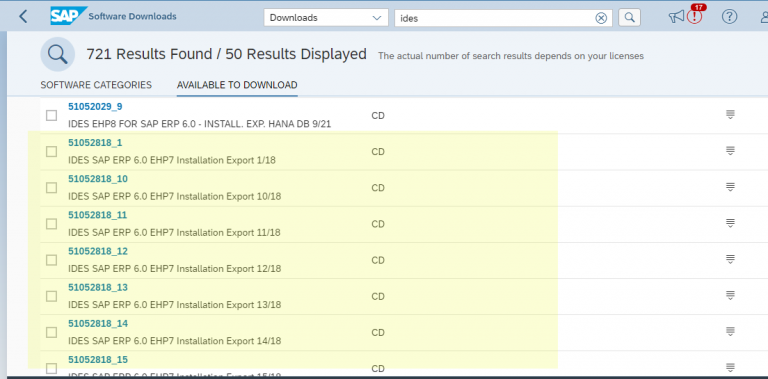
Task: Tick the checkbox for 51052818_15
Action: click(51, 368)
